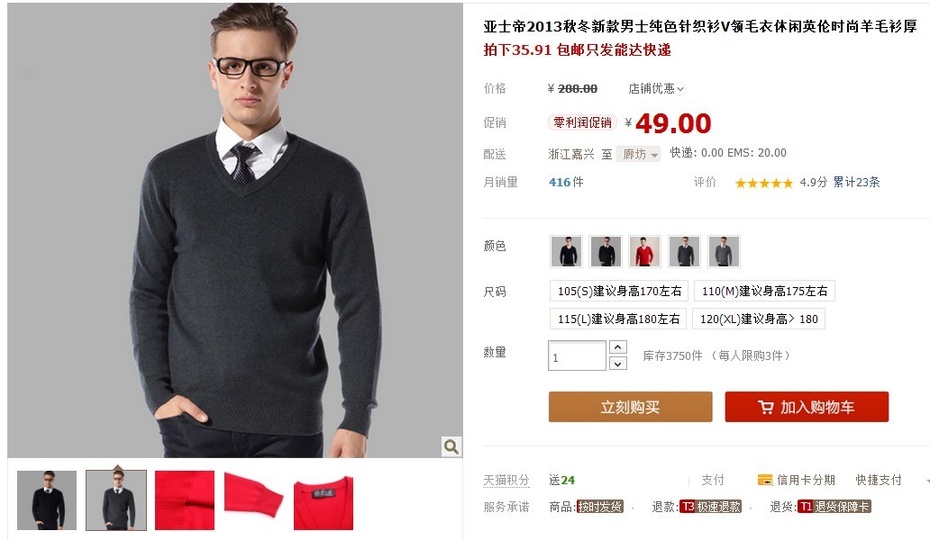930x540 pixels.
Task: Click the 按时发货 service badge
Action: coord(600,507)
